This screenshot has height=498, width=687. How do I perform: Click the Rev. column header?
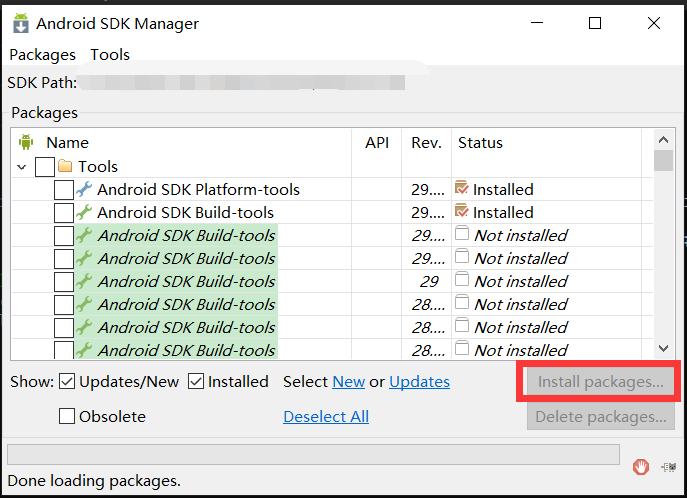tap(426, 143)
